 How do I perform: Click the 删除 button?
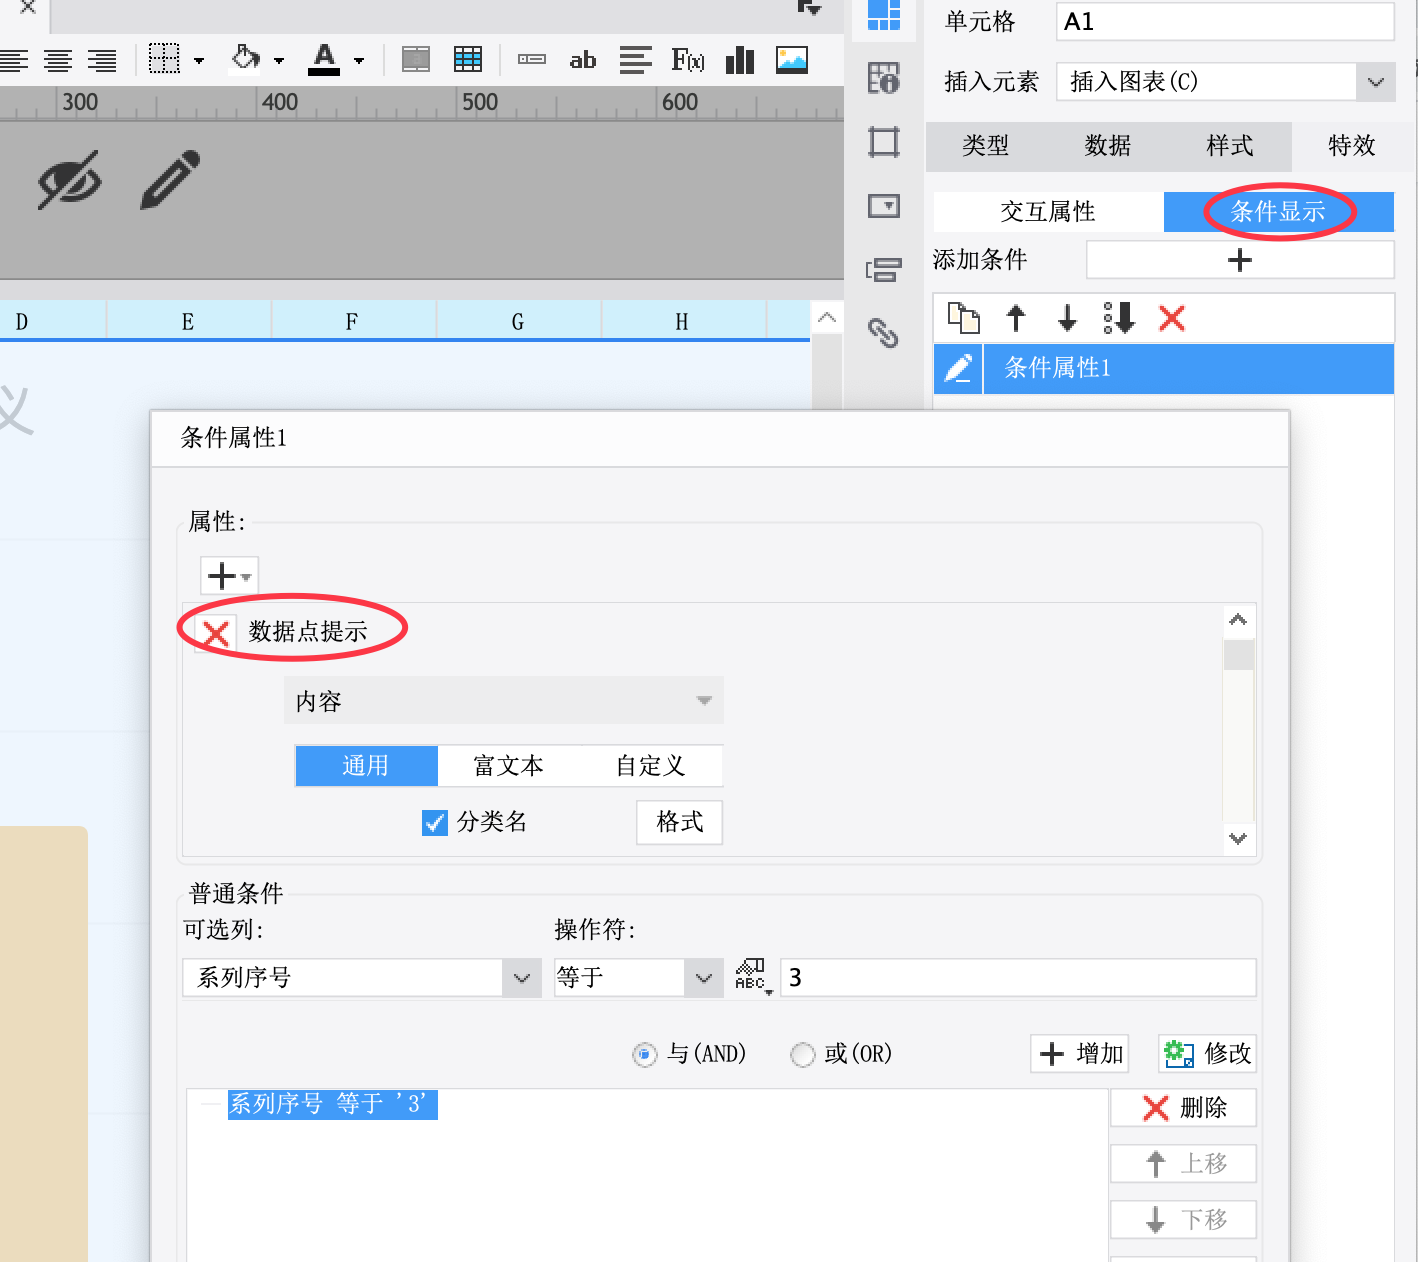1184,1108
